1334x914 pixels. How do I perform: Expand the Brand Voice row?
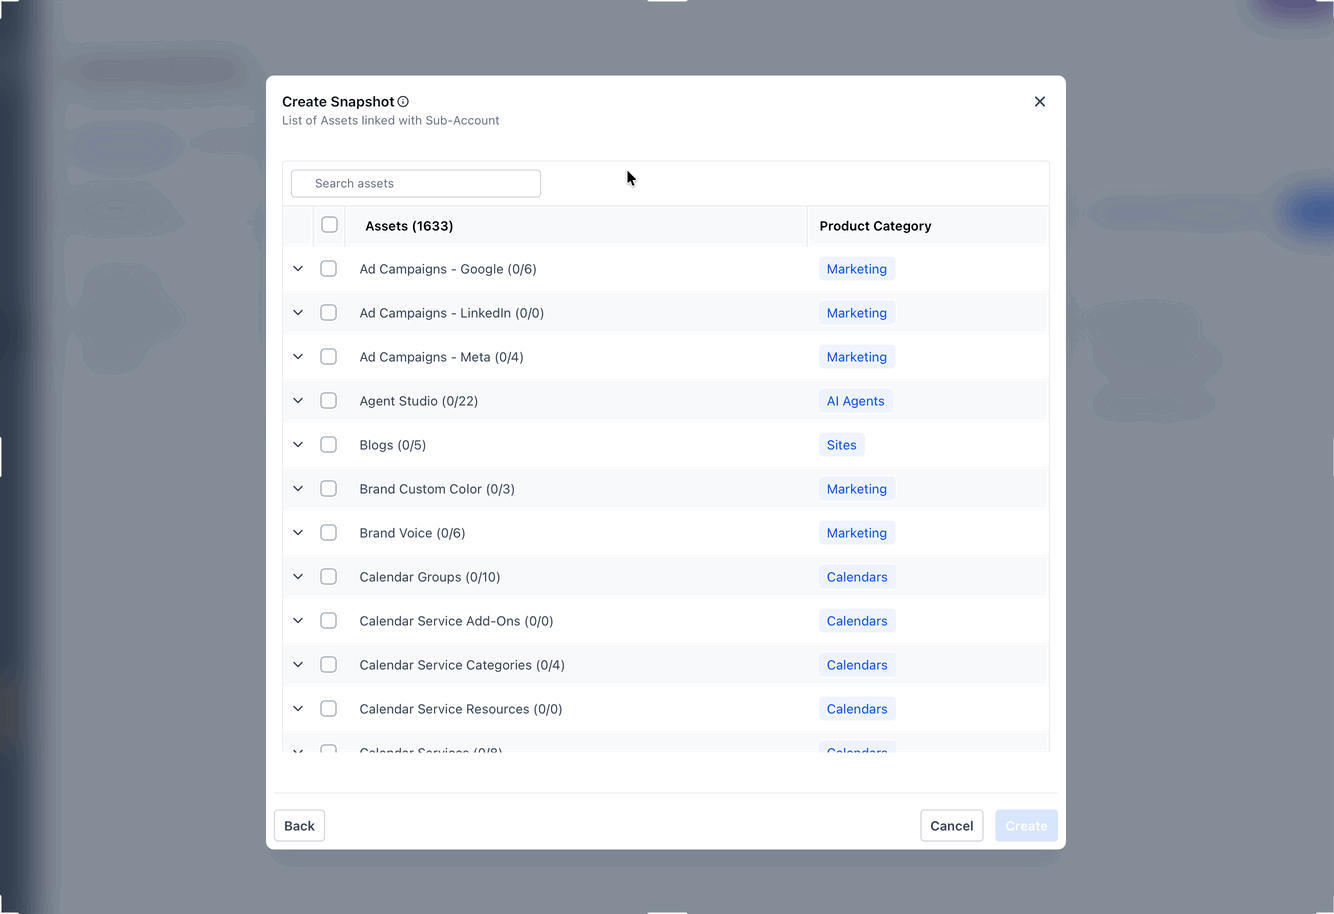pyautogui.click(x=298, y=533)
